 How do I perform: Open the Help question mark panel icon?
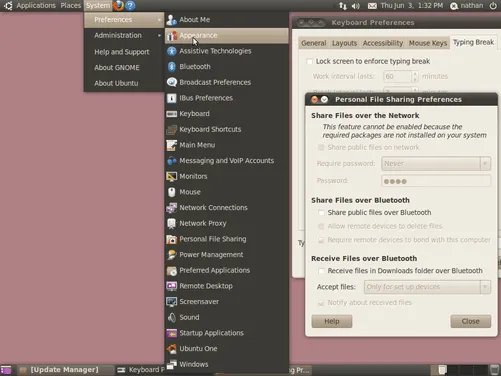(130, 5)
